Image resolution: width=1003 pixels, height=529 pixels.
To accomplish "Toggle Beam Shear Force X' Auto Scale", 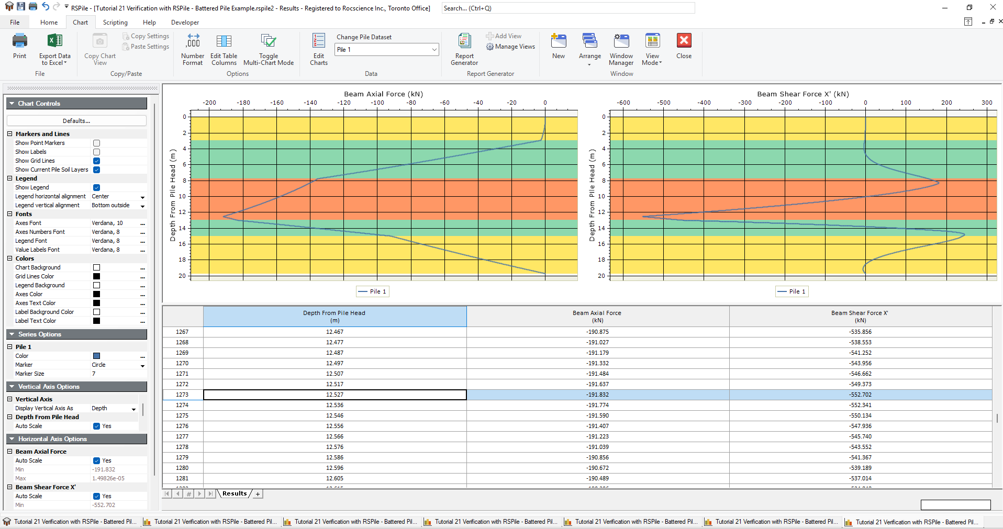I will (97, 496).
